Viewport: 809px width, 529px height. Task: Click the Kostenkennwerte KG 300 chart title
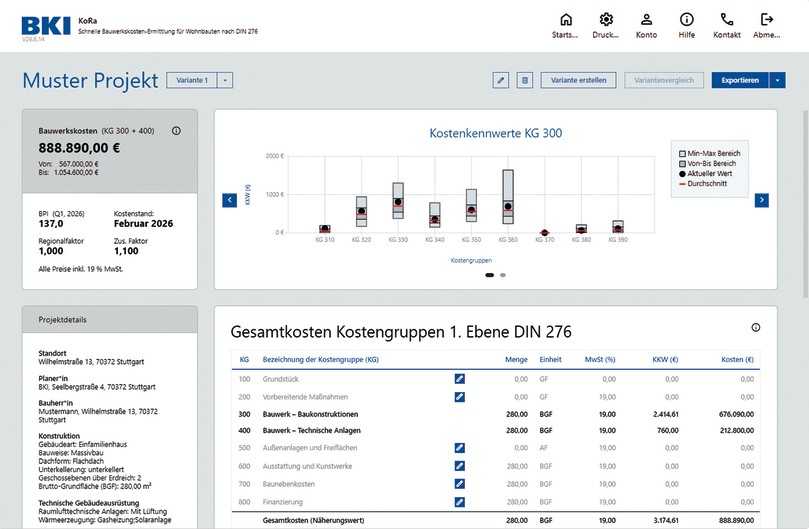496,133
